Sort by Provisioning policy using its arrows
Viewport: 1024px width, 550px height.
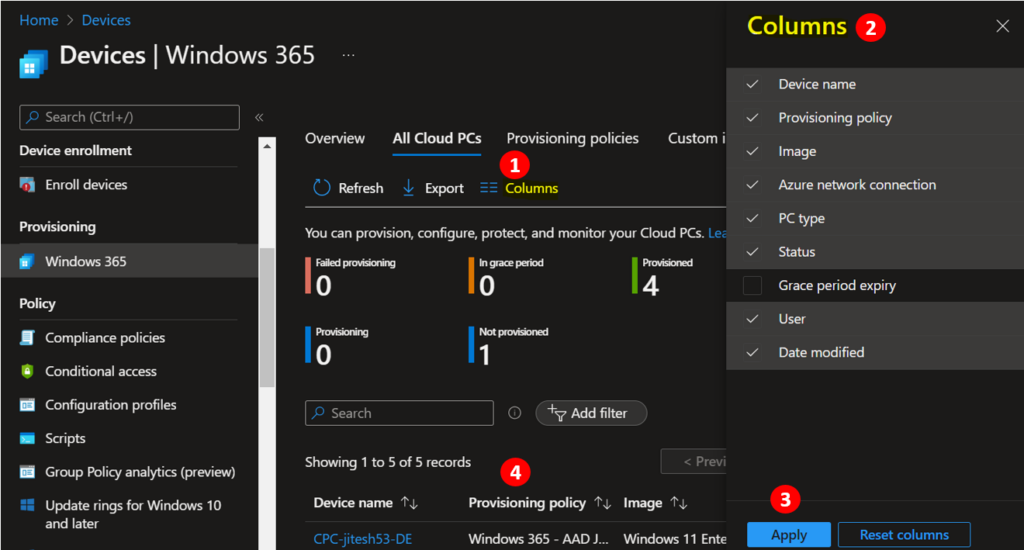click(603, 503)
